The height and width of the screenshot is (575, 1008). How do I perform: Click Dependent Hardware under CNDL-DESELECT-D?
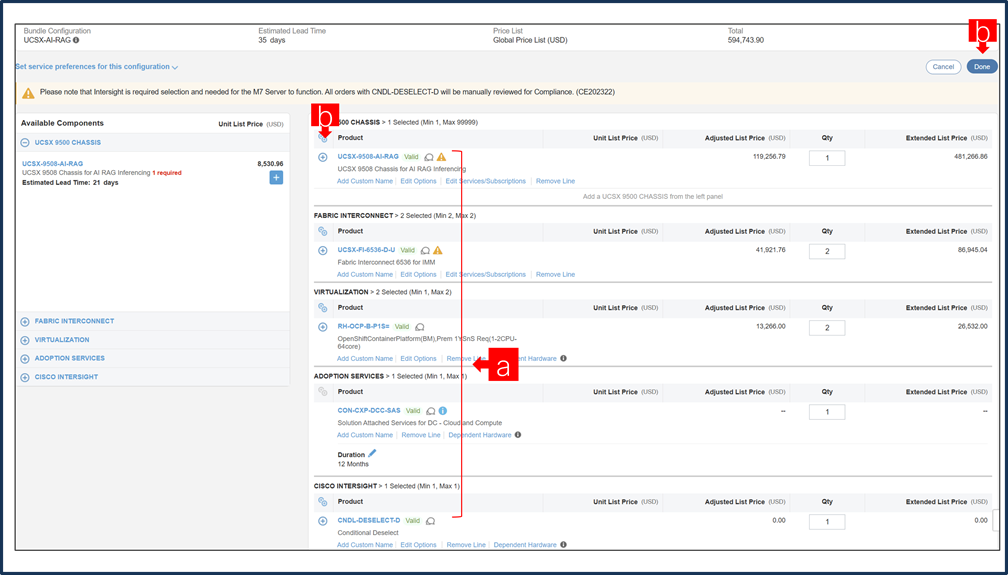525,545
